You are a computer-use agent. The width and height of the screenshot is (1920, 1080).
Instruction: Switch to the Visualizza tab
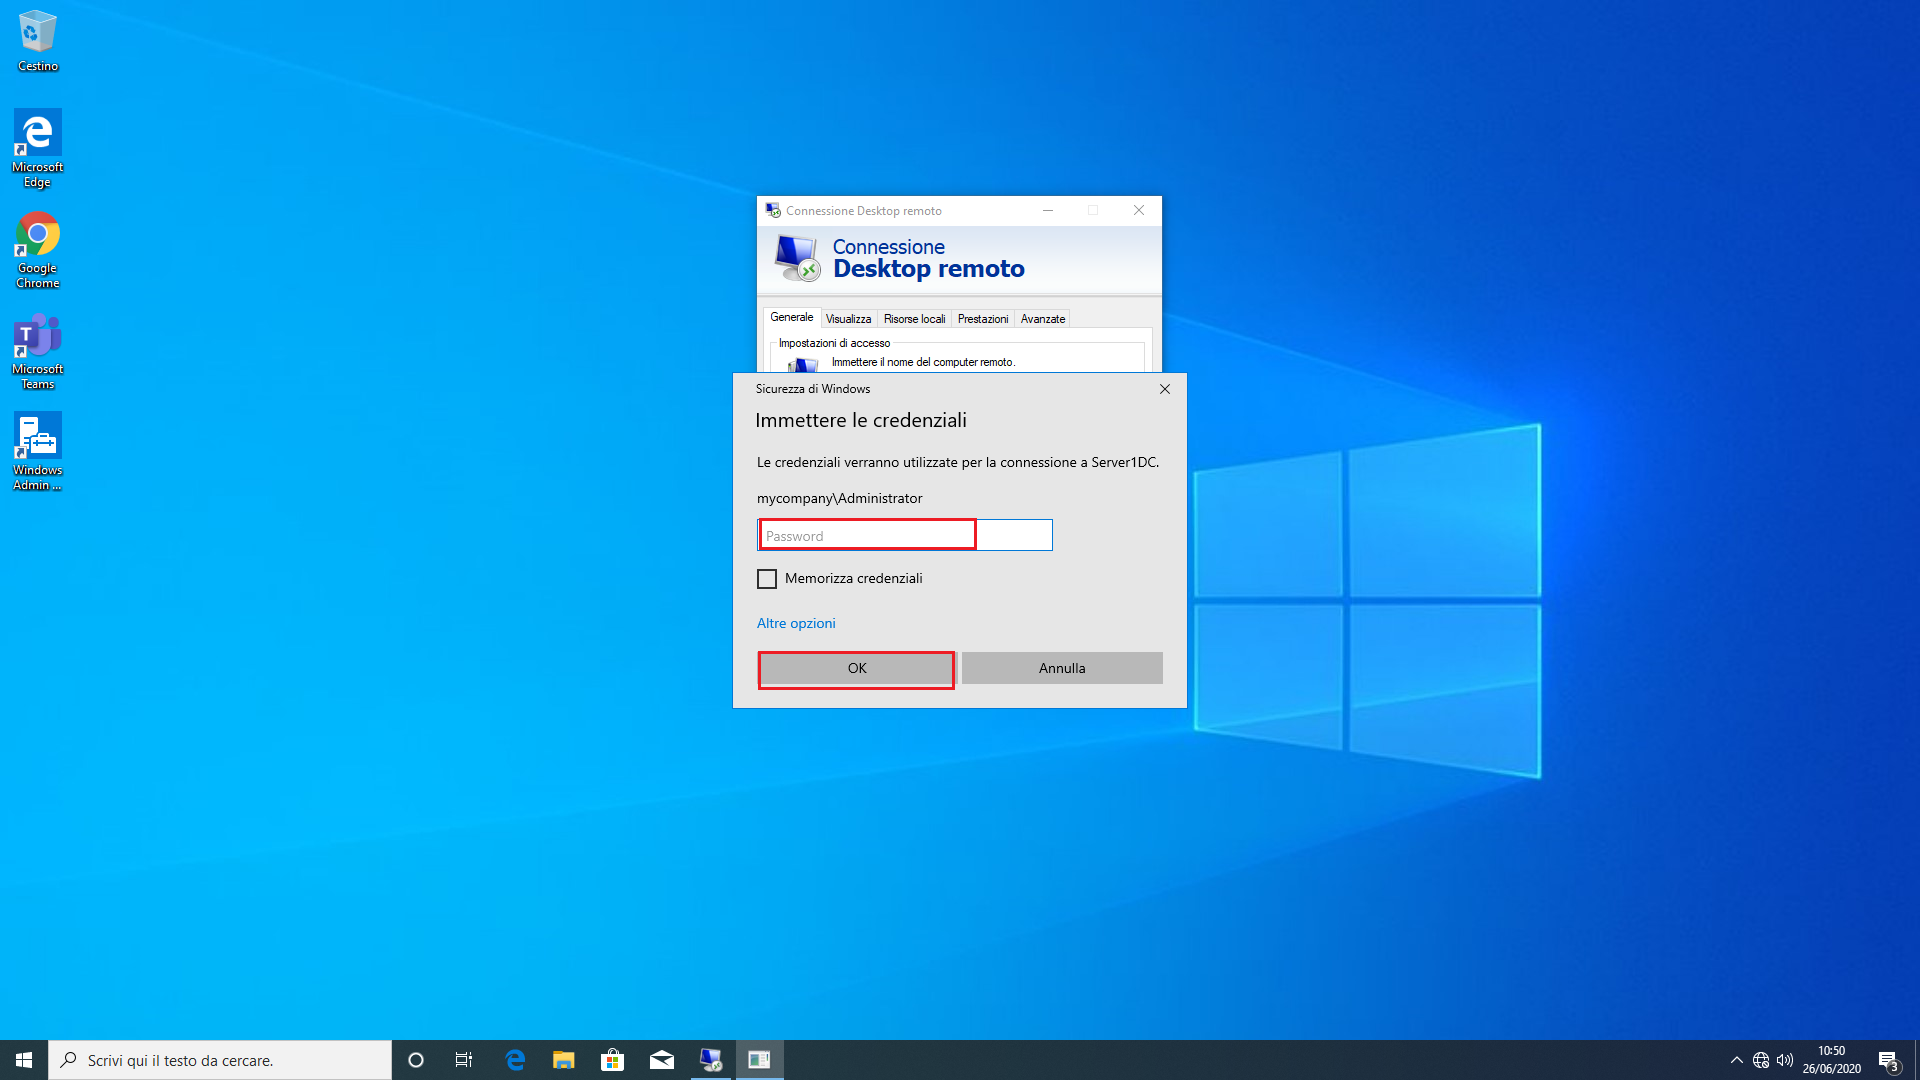coord(848,319)
